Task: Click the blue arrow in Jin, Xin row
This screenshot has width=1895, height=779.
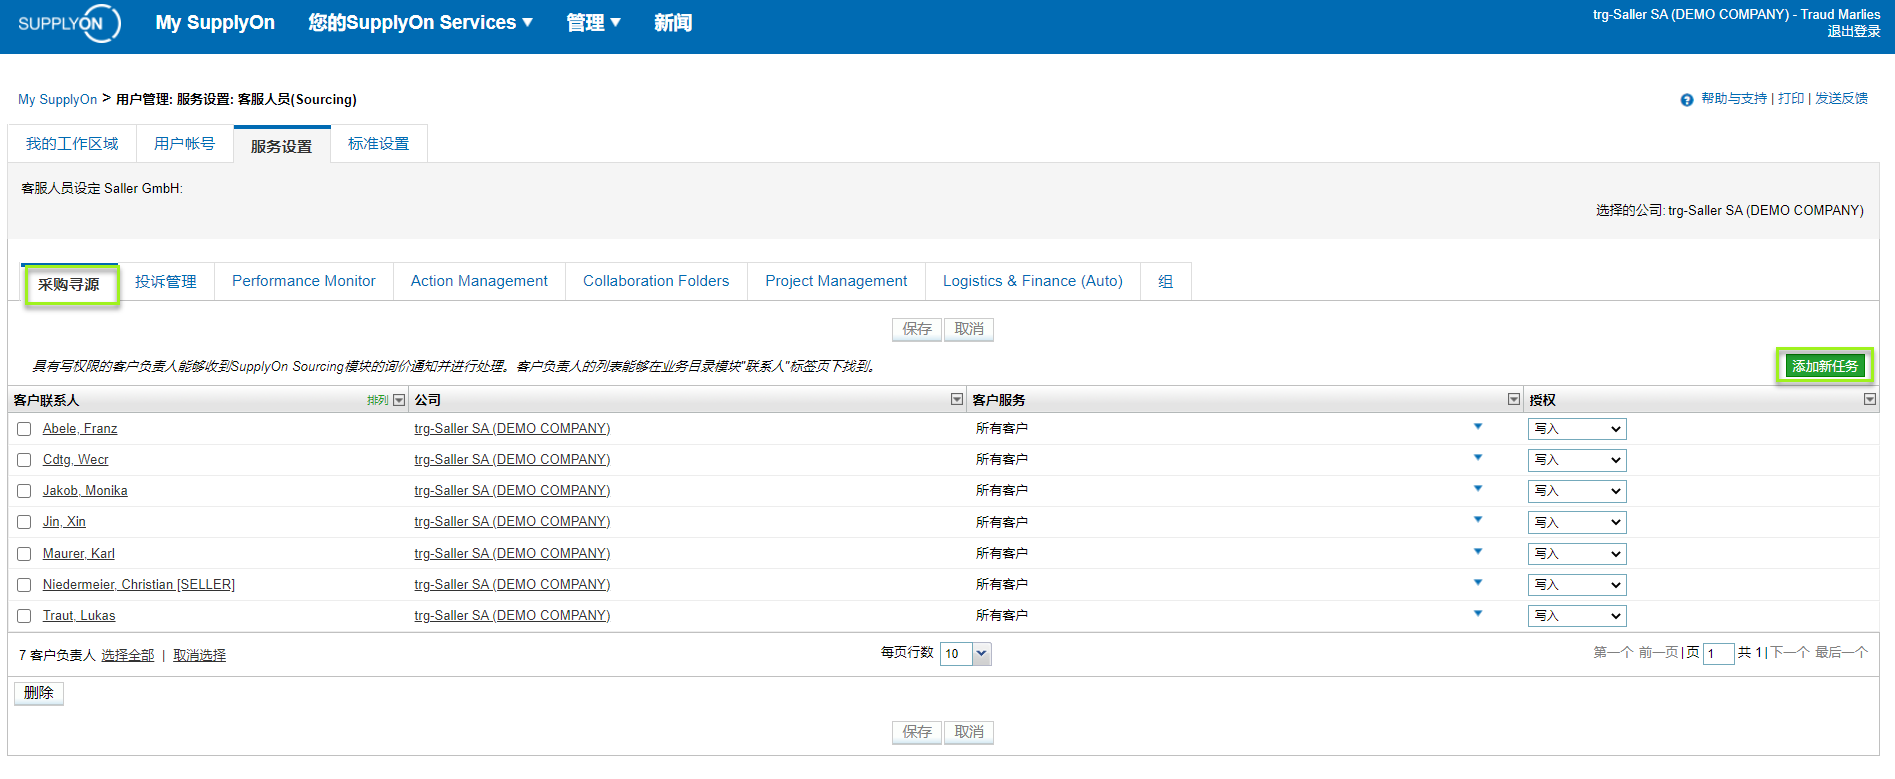Action: coord(1478,520)
